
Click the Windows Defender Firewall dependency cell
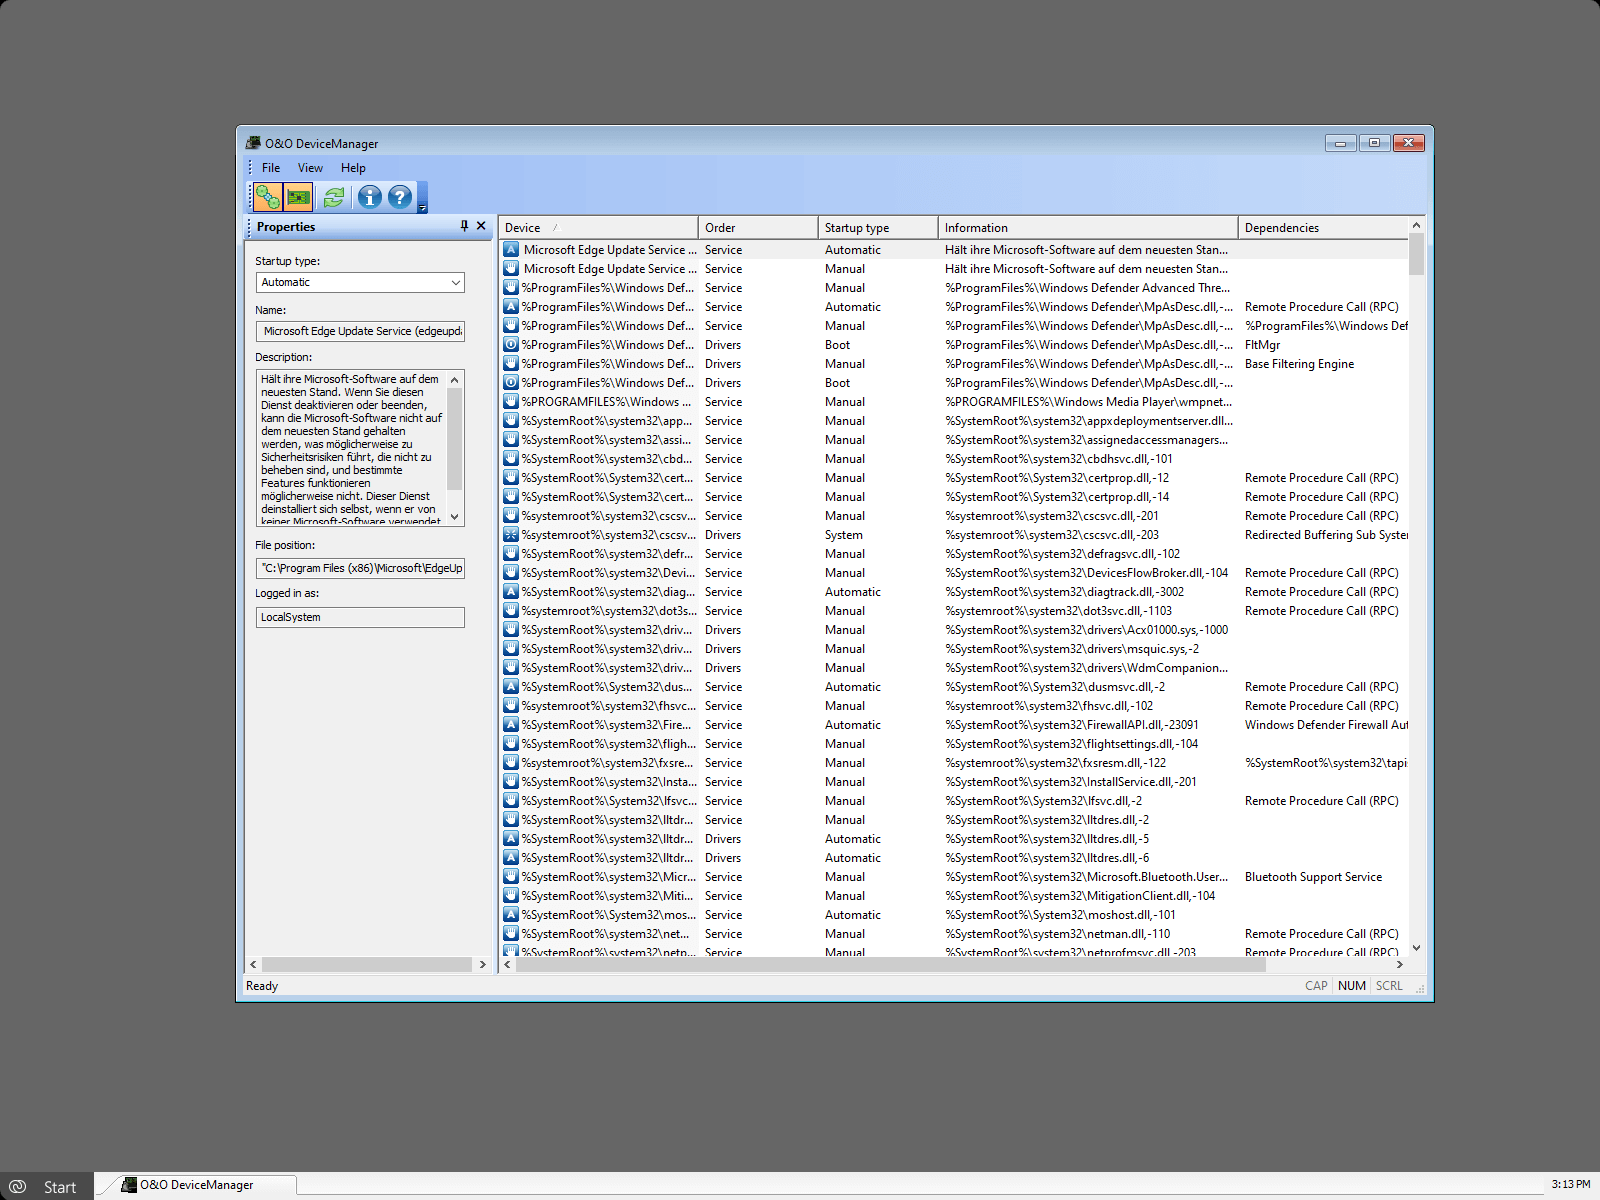tap(1326, 725)
